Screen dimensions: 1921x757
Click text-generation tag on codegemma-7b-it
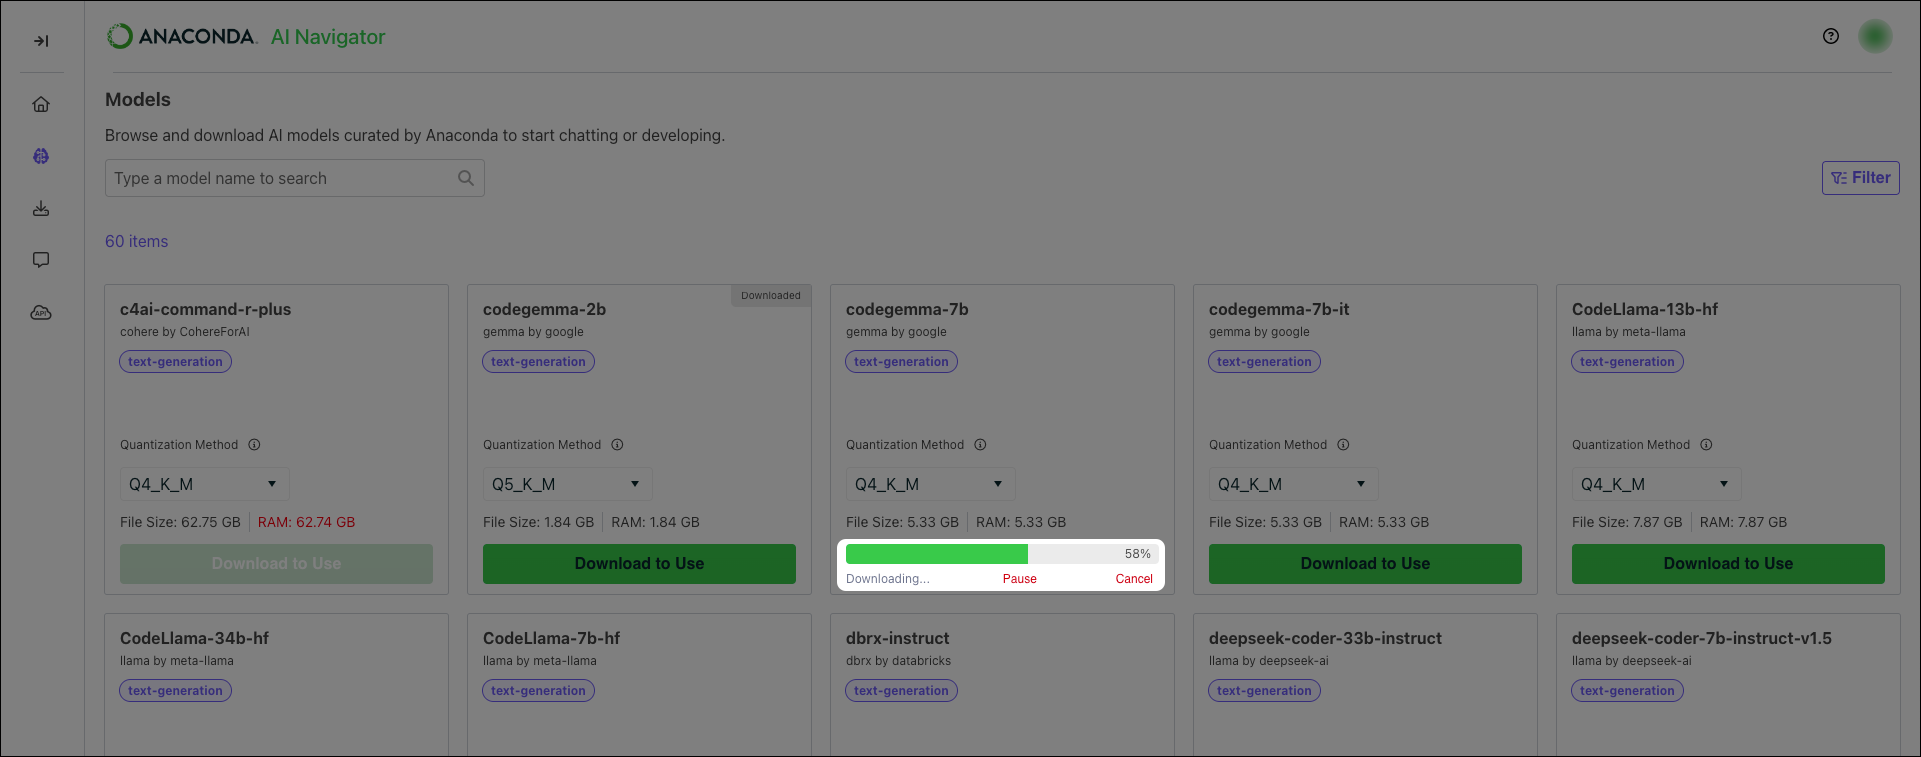[1265, 362]
